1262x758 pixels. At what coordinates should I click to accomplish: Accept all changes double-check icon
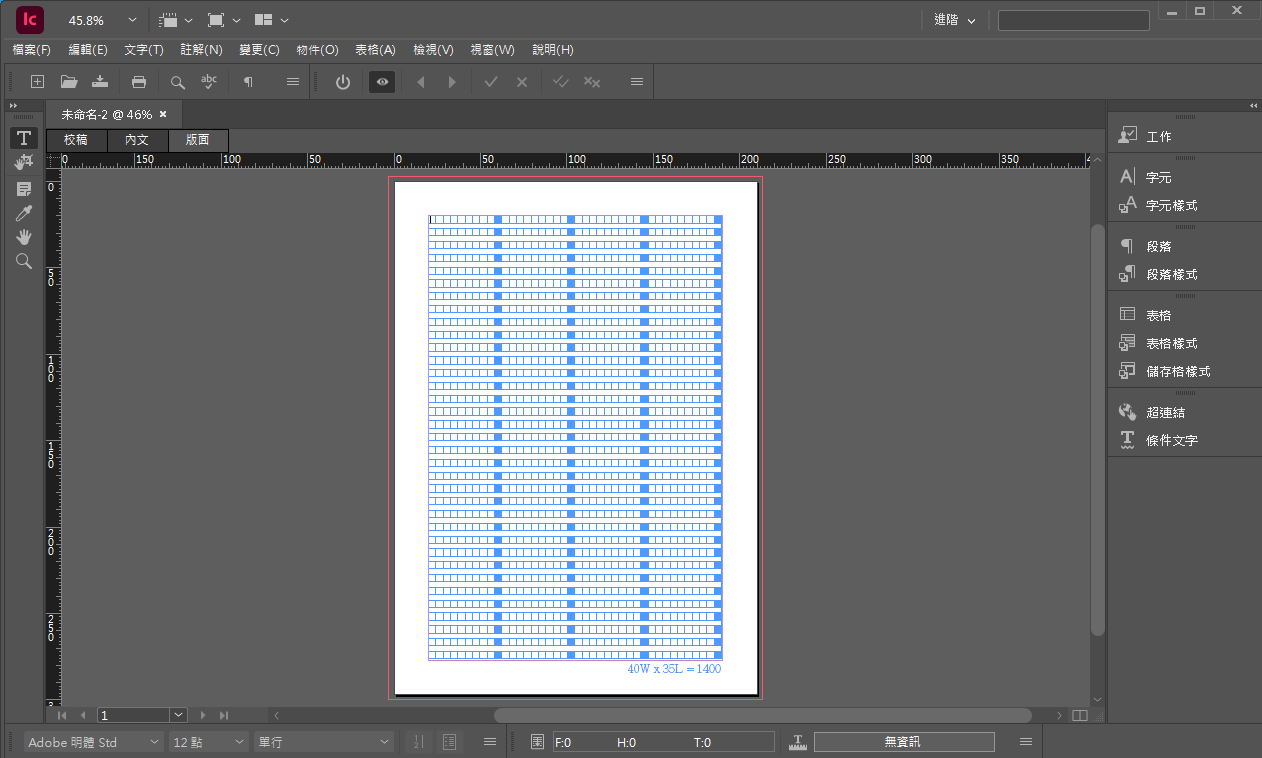click(x=561, y=82)
